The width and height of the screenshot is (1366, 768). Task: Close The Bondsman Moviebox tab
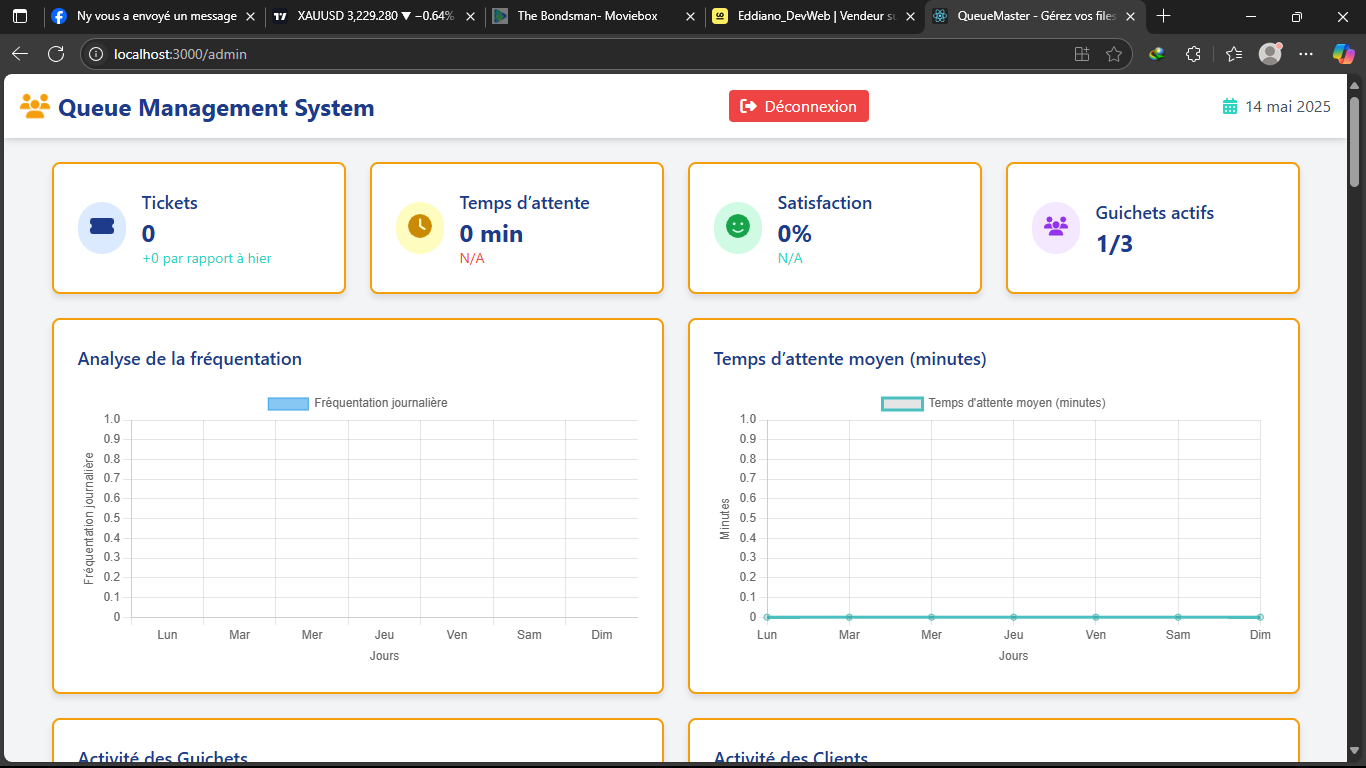point(690,16)
